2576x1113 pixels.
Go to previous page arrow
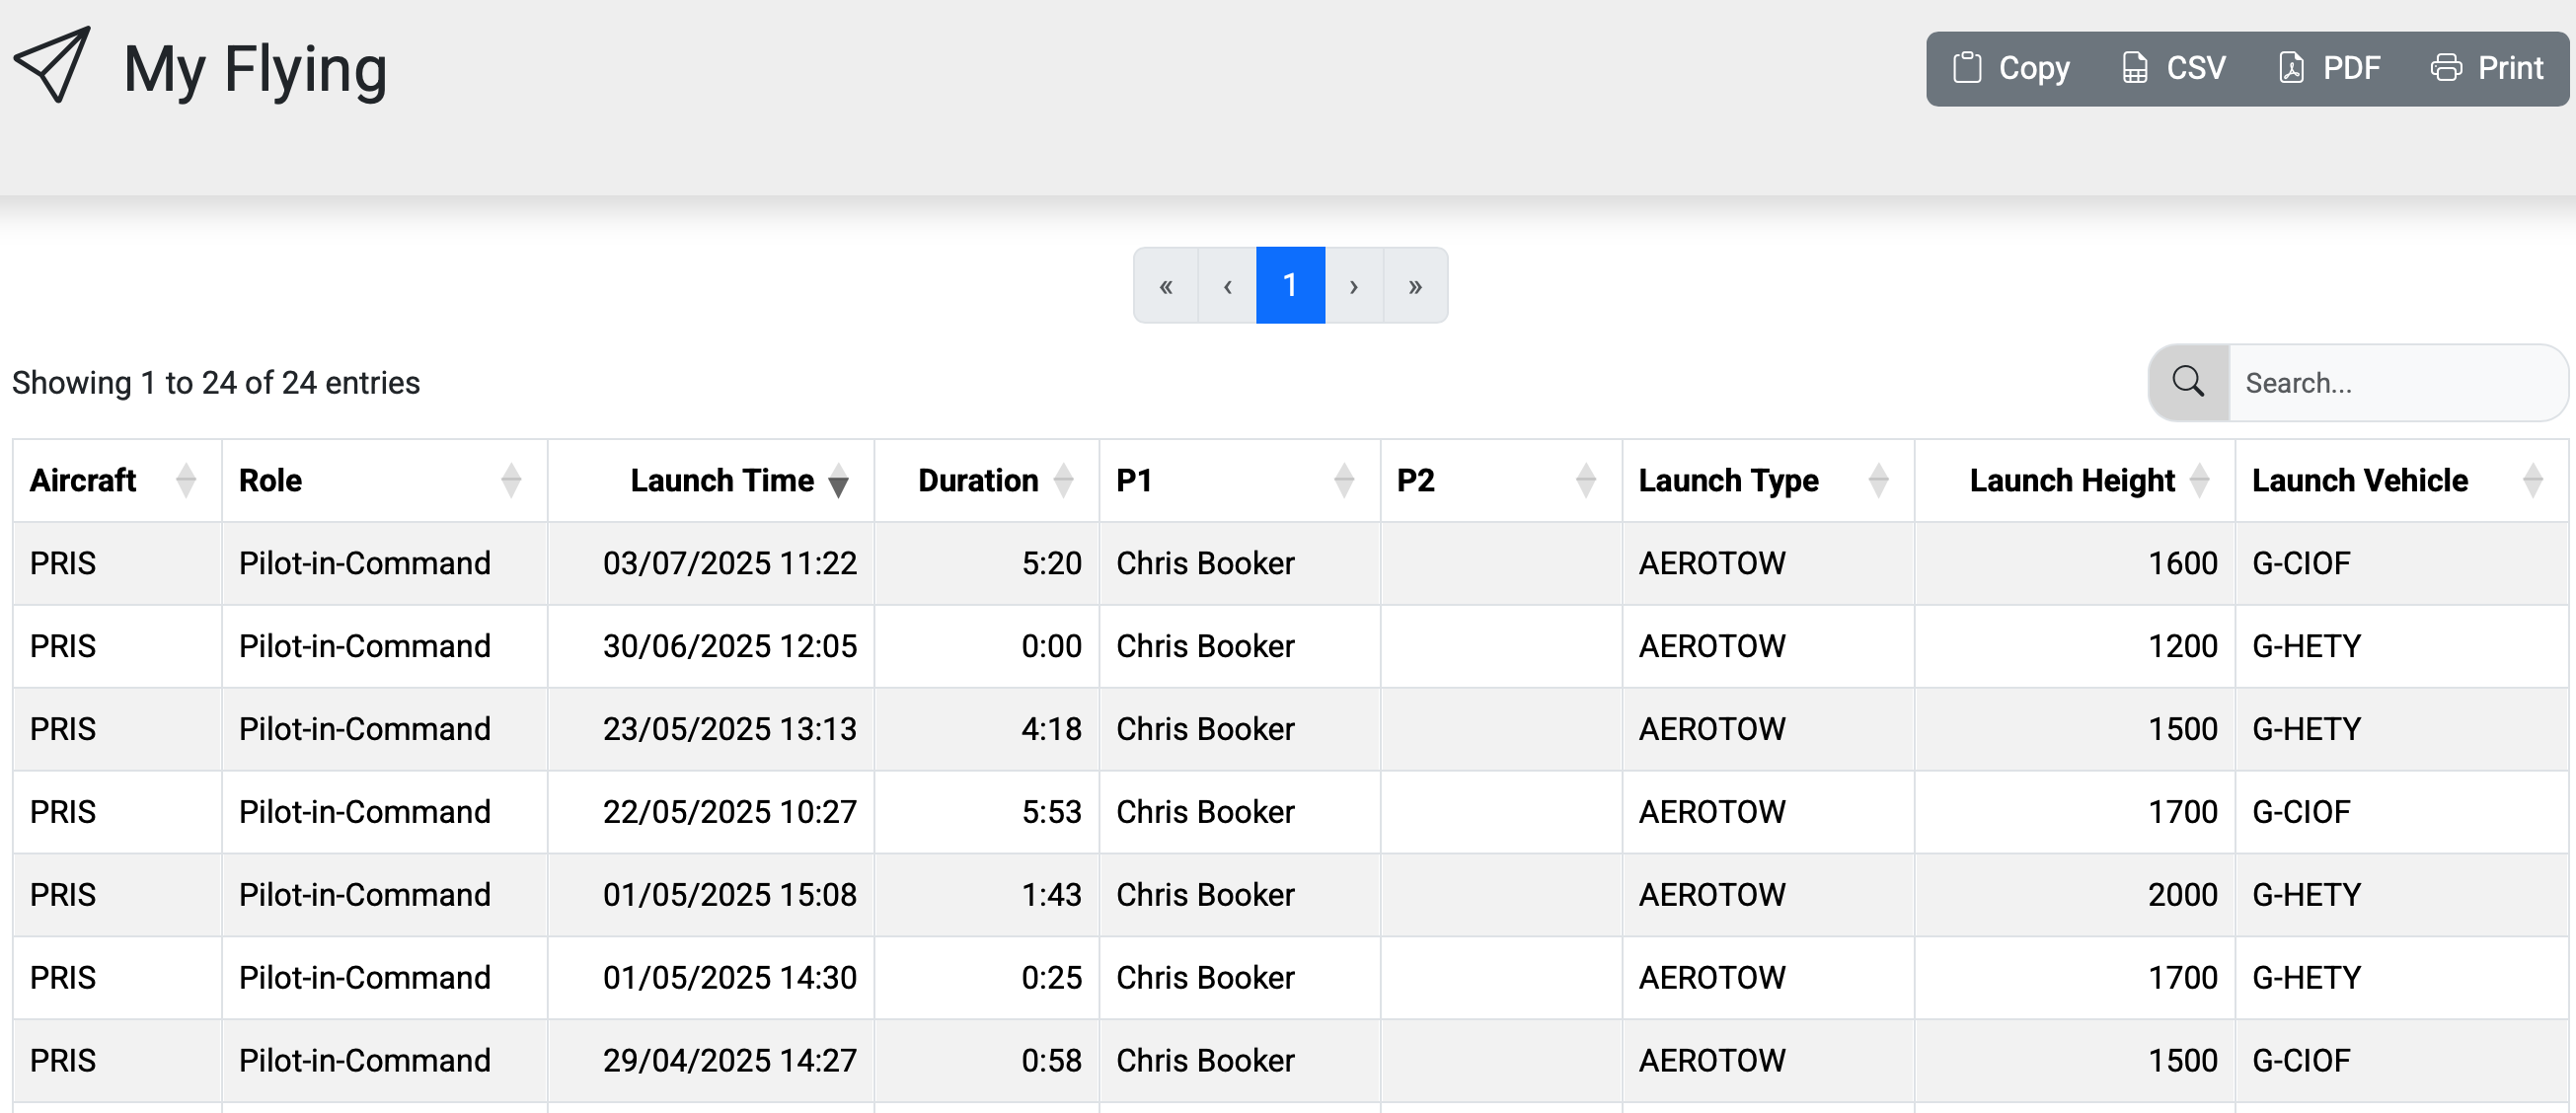tap(1227, 286)
